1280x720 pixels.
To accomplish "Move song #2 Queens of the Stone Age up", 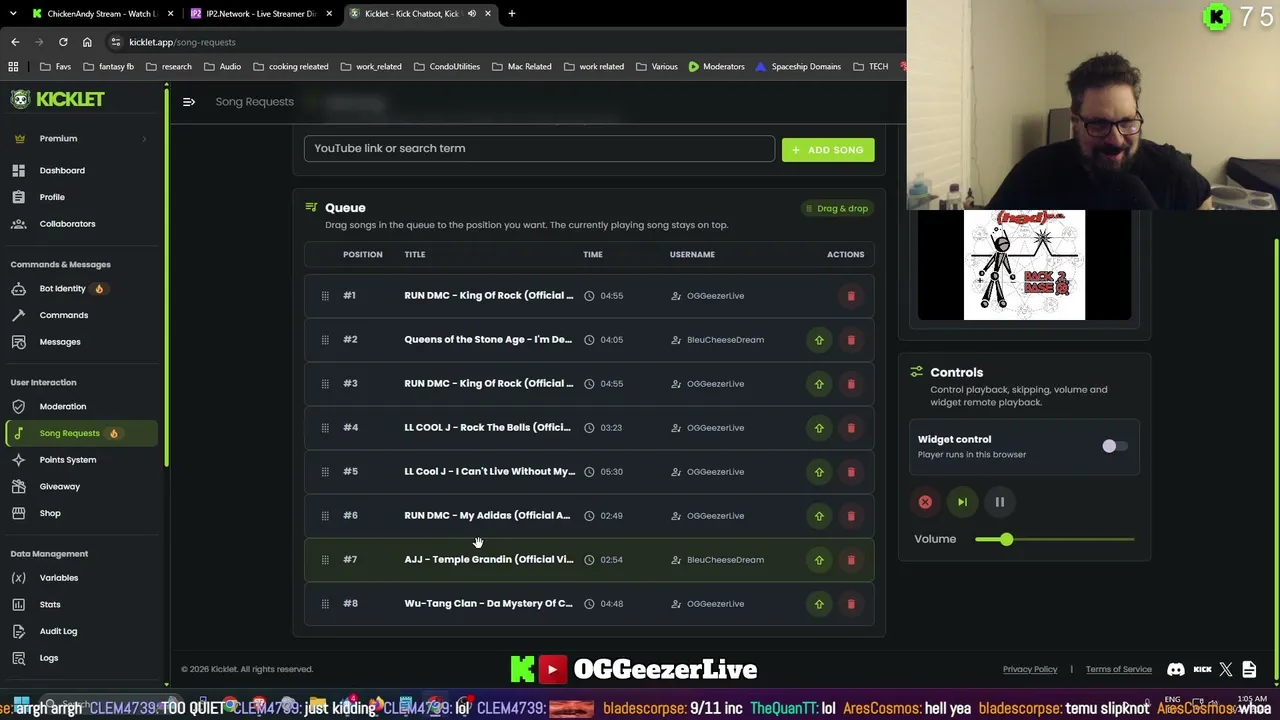I will pos(819,340).
